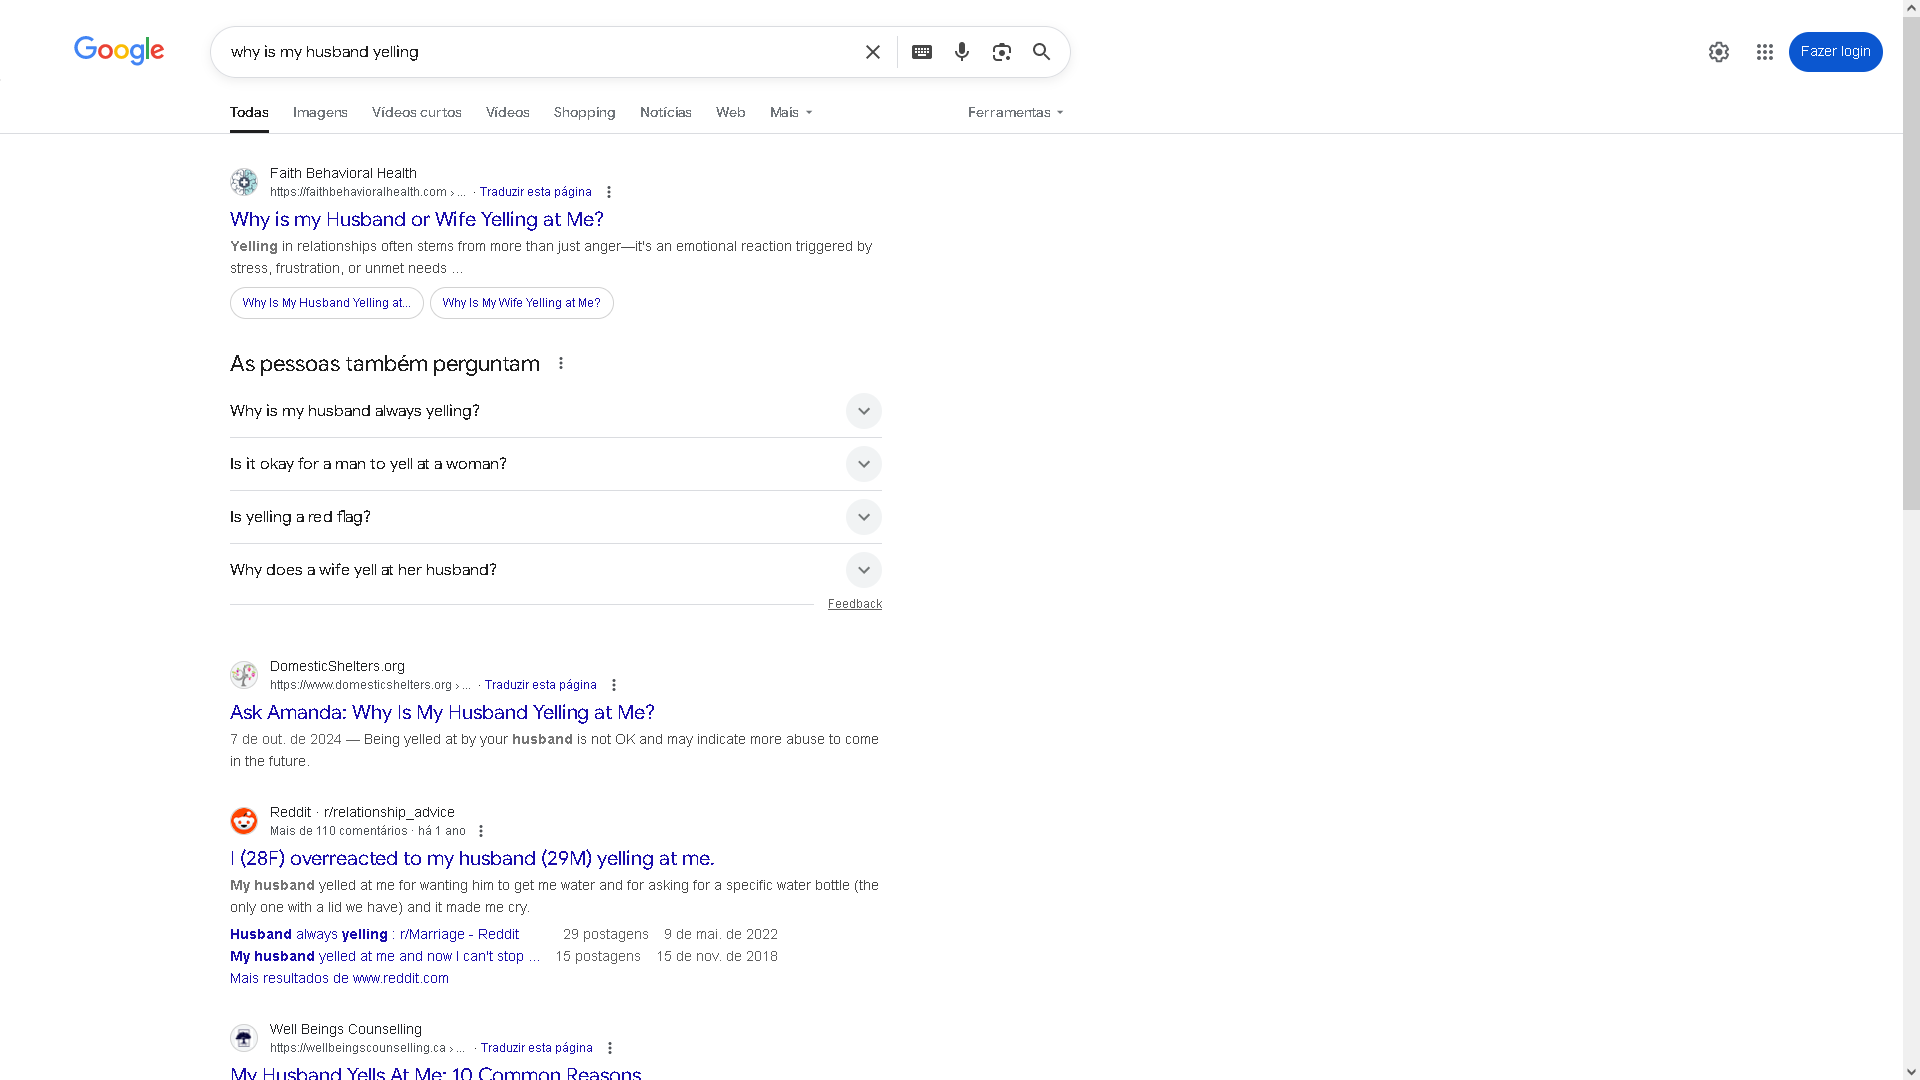Screen dimensions: 1920x1080
Task: Click the Well Beings Counselling favicon
Action: pyautogui.click(x=244, y=1038)
